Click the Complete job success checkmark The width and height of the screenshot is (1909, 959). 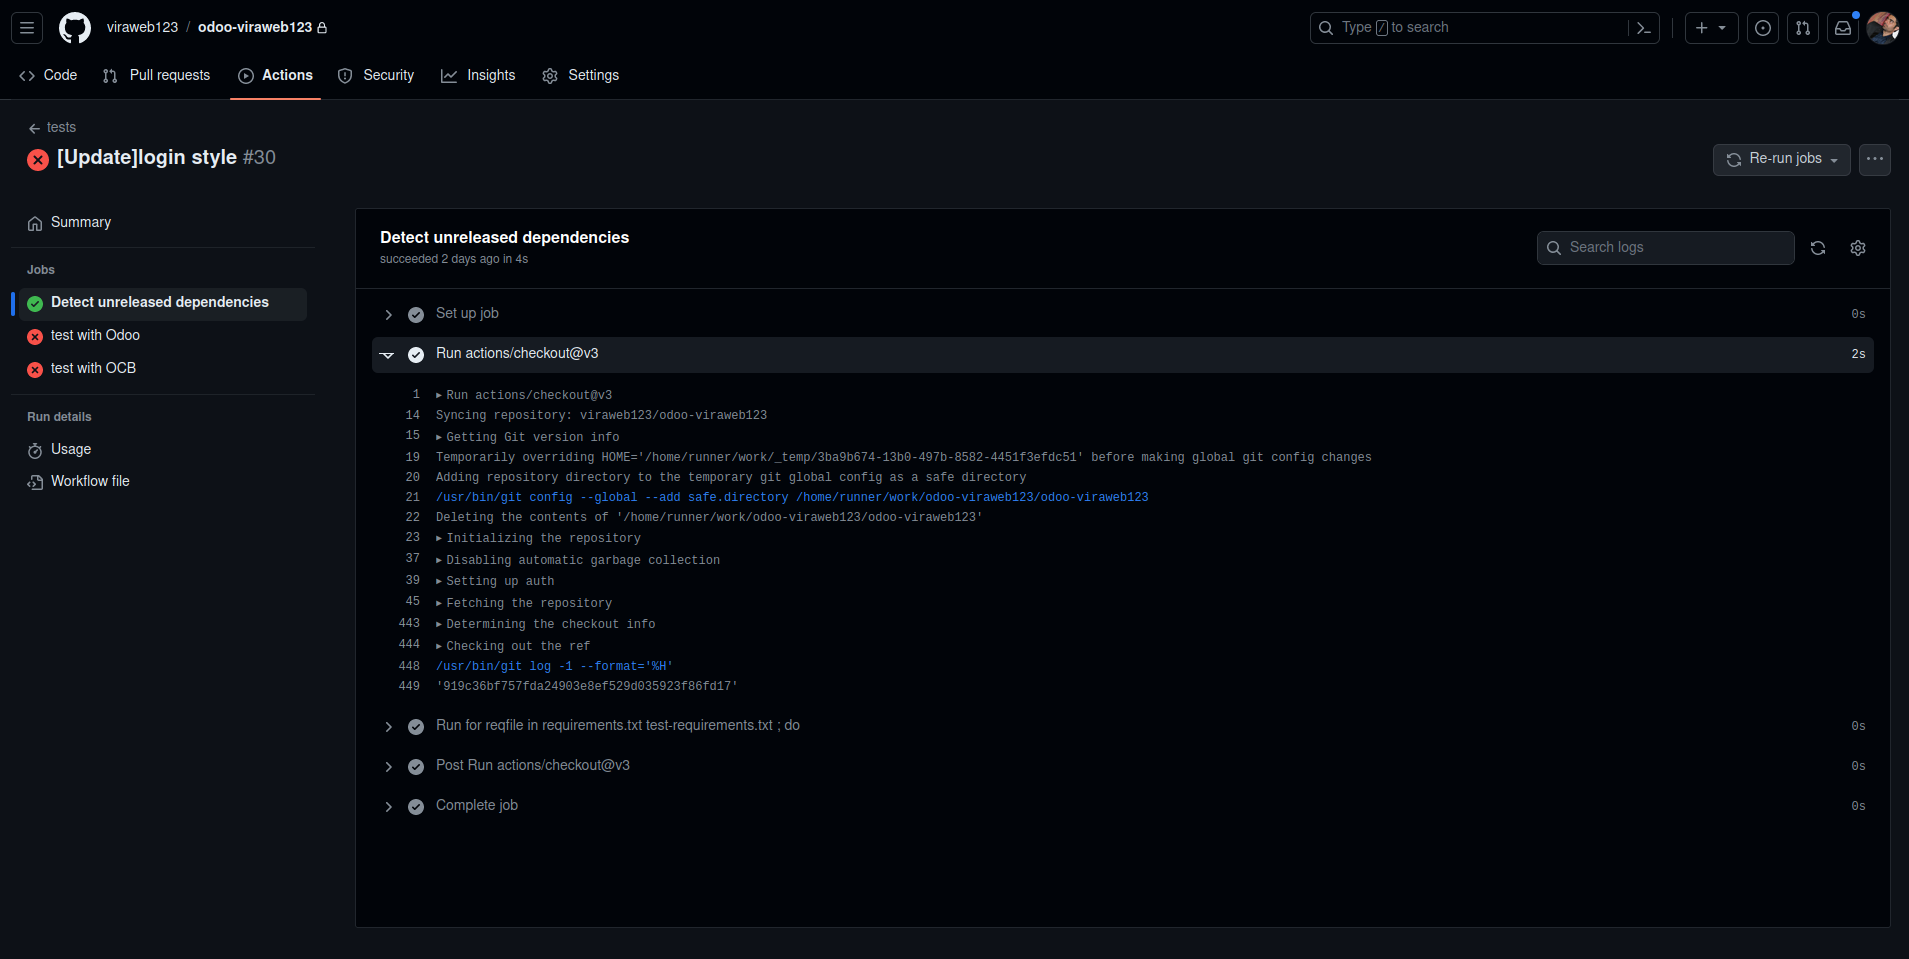click(416, 807)
